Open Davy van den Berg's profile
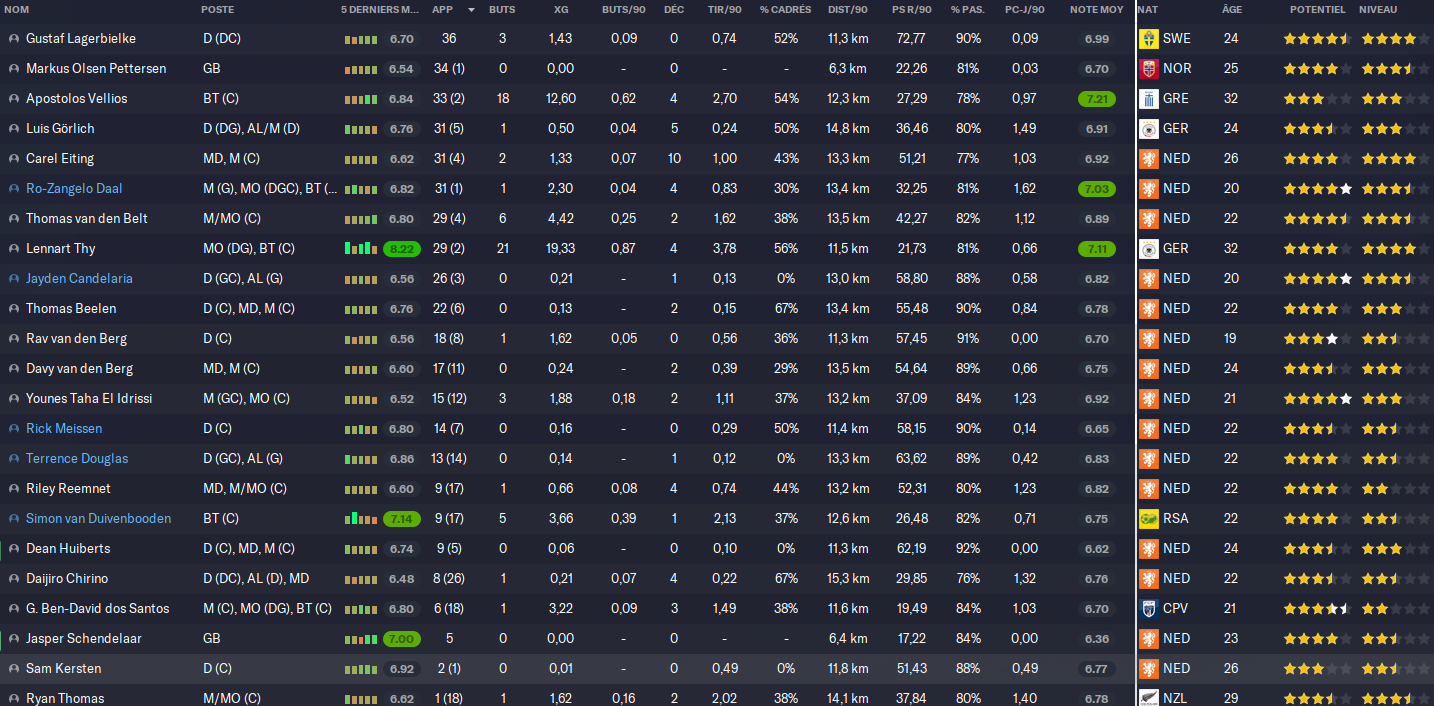This screenshot has height=706, width=1434. [79, 369]
